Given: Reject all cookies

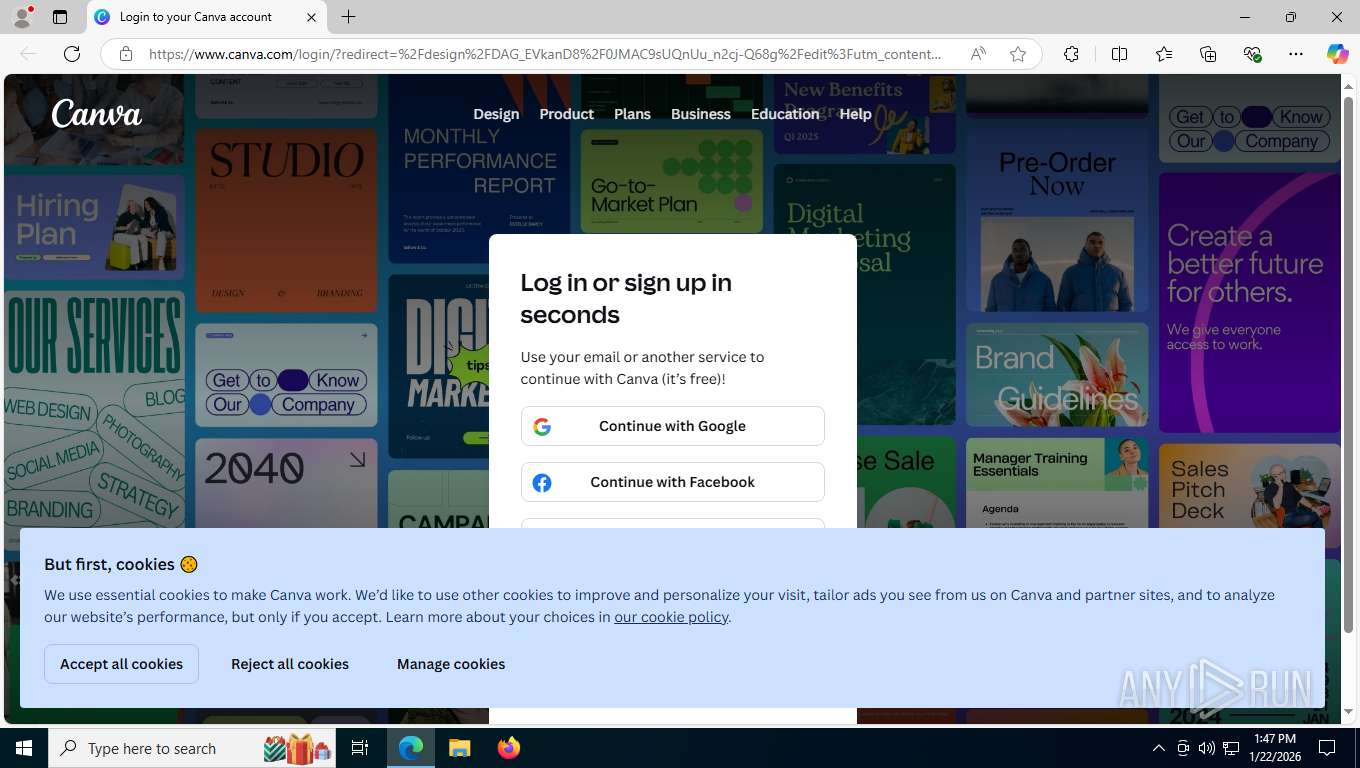Looking at the screenshot, I should click(290, 664).
